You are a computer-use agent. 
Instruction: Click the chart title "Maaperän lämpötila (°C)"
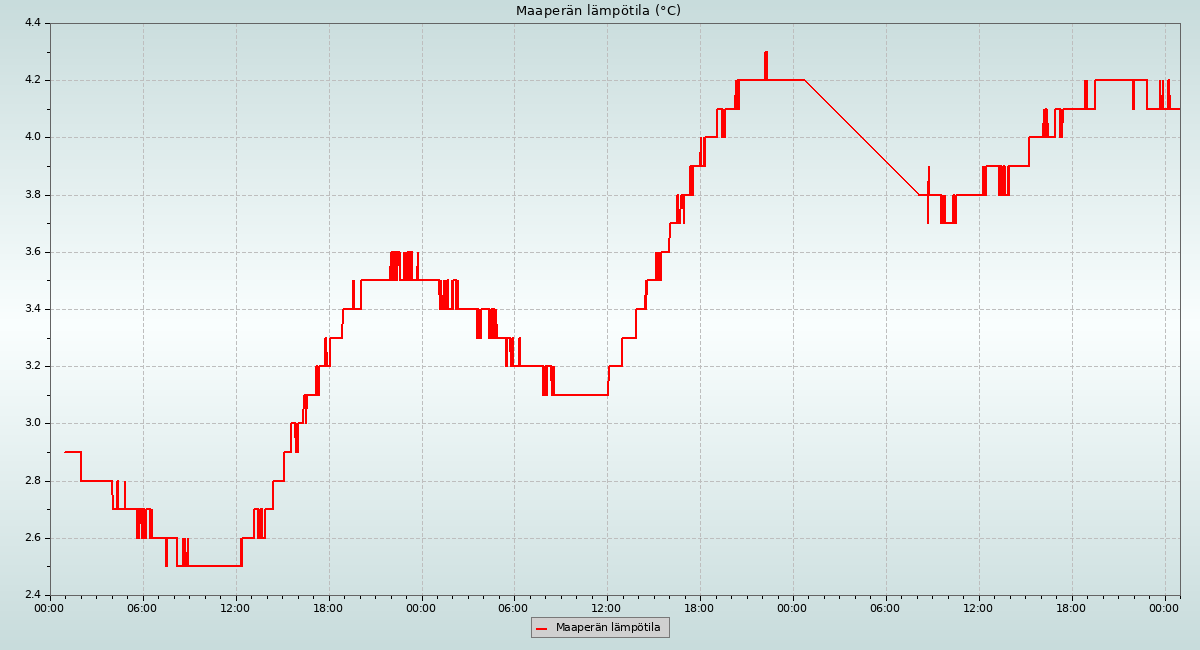(598, 11)
